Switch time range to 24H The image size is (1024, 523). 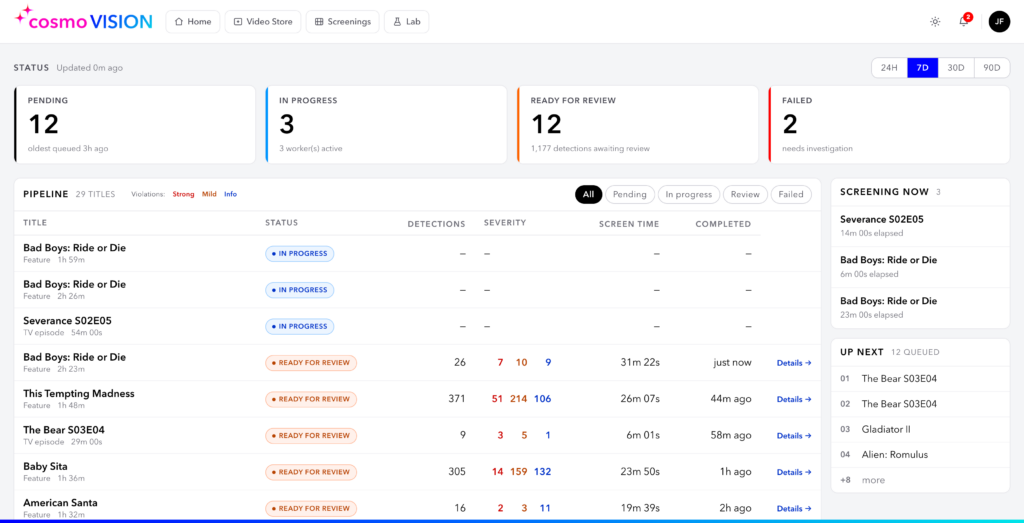point(889,68)
